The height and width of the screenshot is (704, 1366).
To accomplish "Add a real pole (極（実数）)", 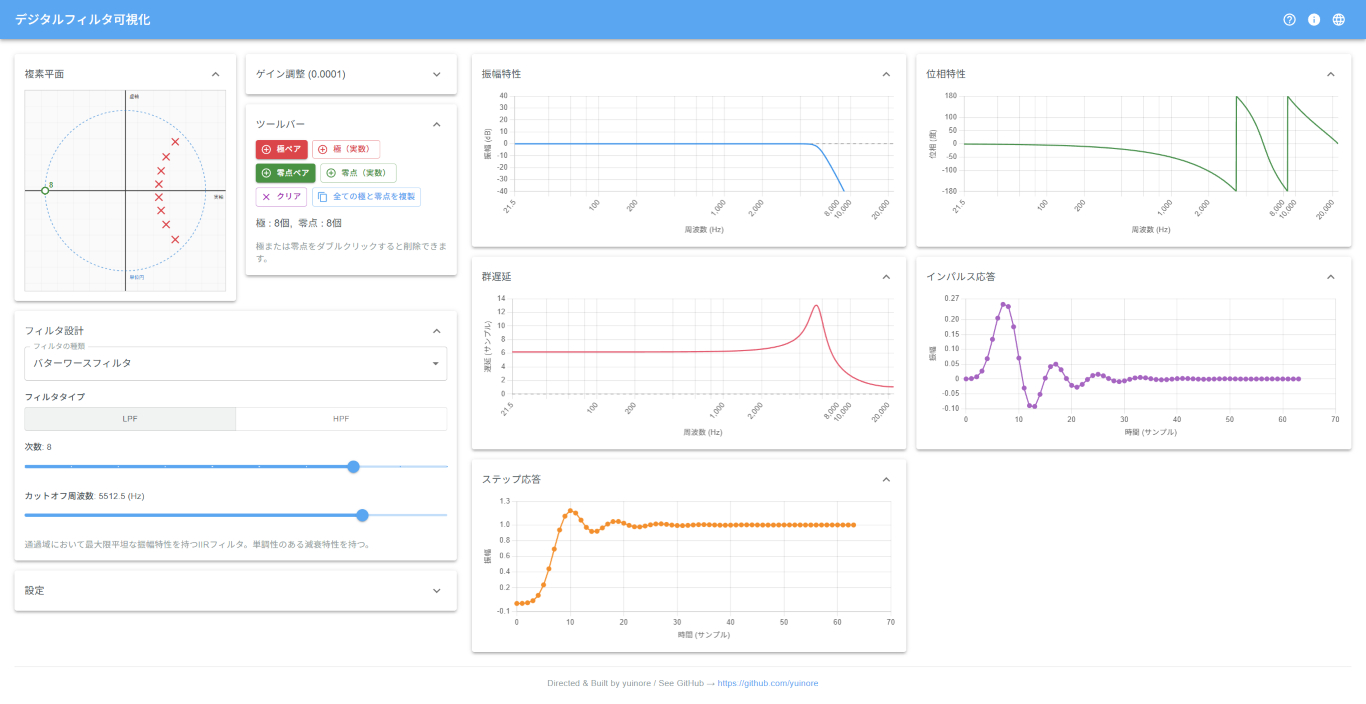I will pyautogui.click(x=345, y=149).
